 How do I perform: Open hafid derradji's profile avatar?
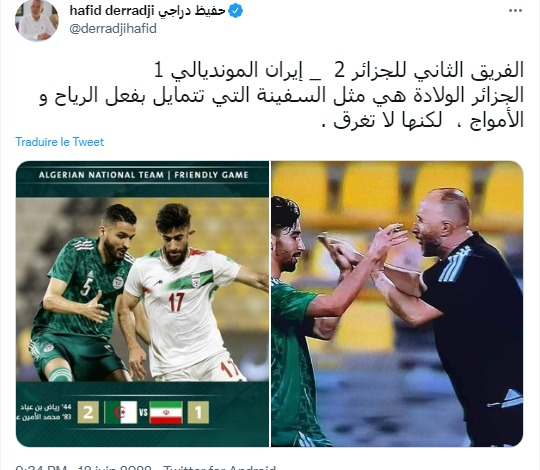[37, 20]
